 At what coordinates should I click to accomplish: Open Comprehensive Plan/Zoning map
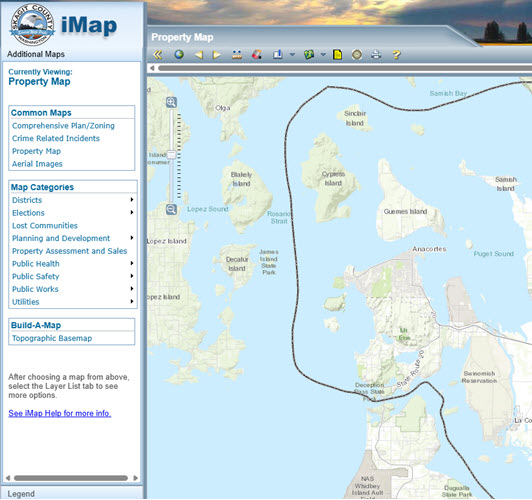click(x=63, y=126)
